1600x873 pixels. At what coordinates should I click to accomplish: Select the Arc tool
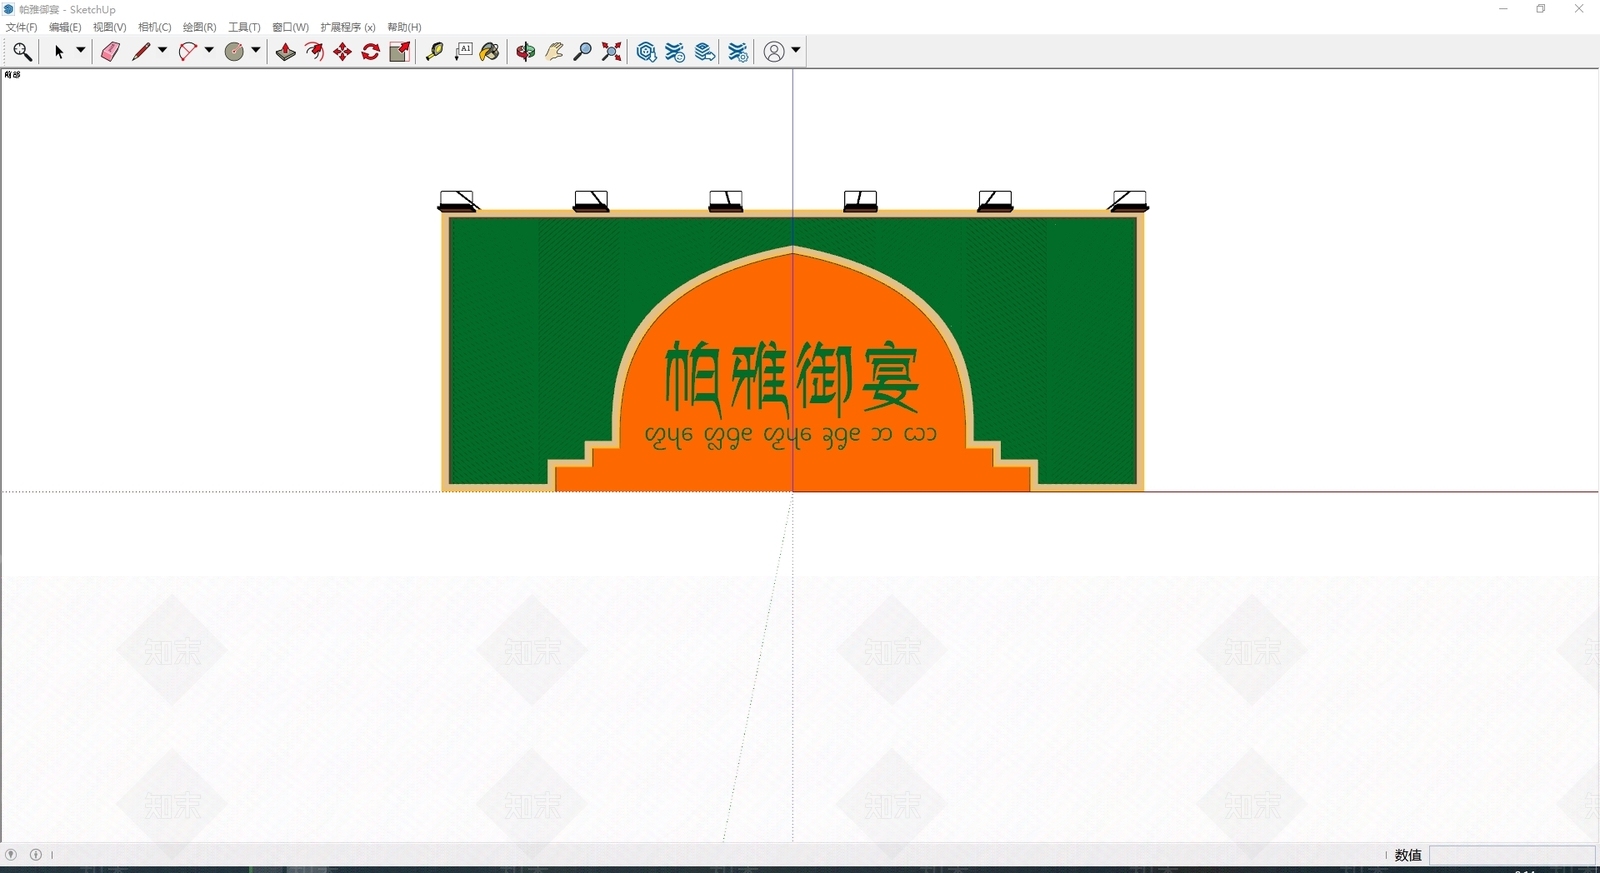[x=188, y=52]
